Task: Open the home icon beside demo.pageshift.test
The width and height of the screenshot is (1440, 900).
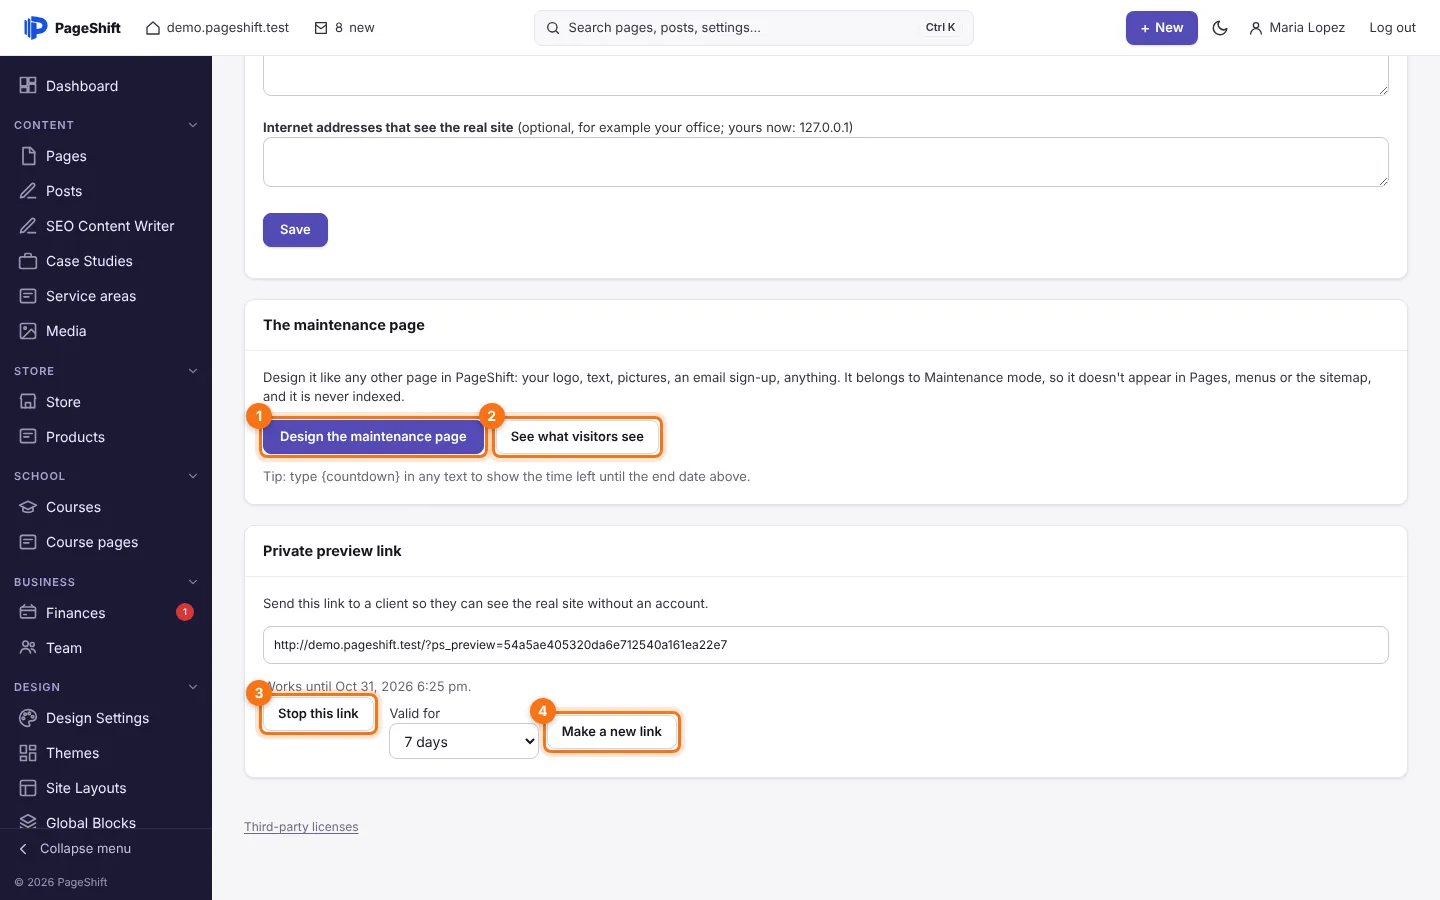Action: (153, 28)
